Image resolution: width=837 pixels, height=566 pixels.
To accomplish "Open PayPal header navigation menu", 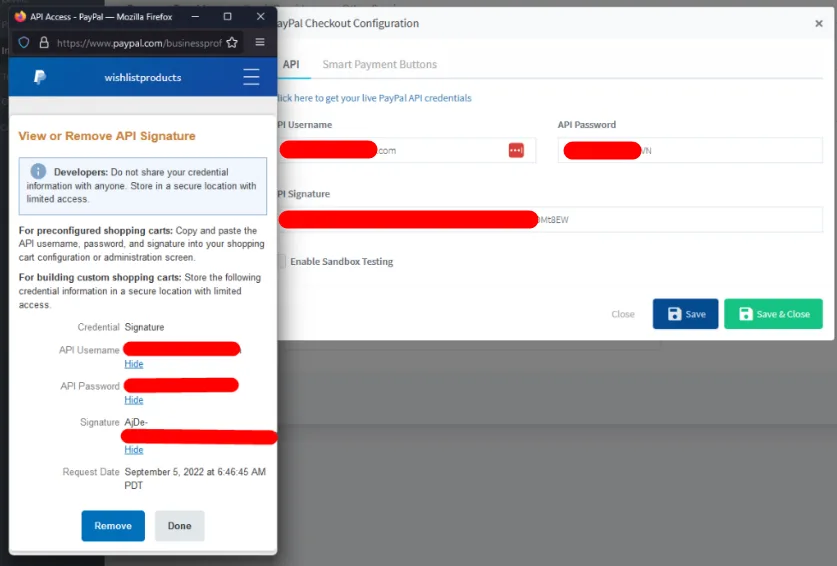I will pyautogui.click(x=251, y=77).
